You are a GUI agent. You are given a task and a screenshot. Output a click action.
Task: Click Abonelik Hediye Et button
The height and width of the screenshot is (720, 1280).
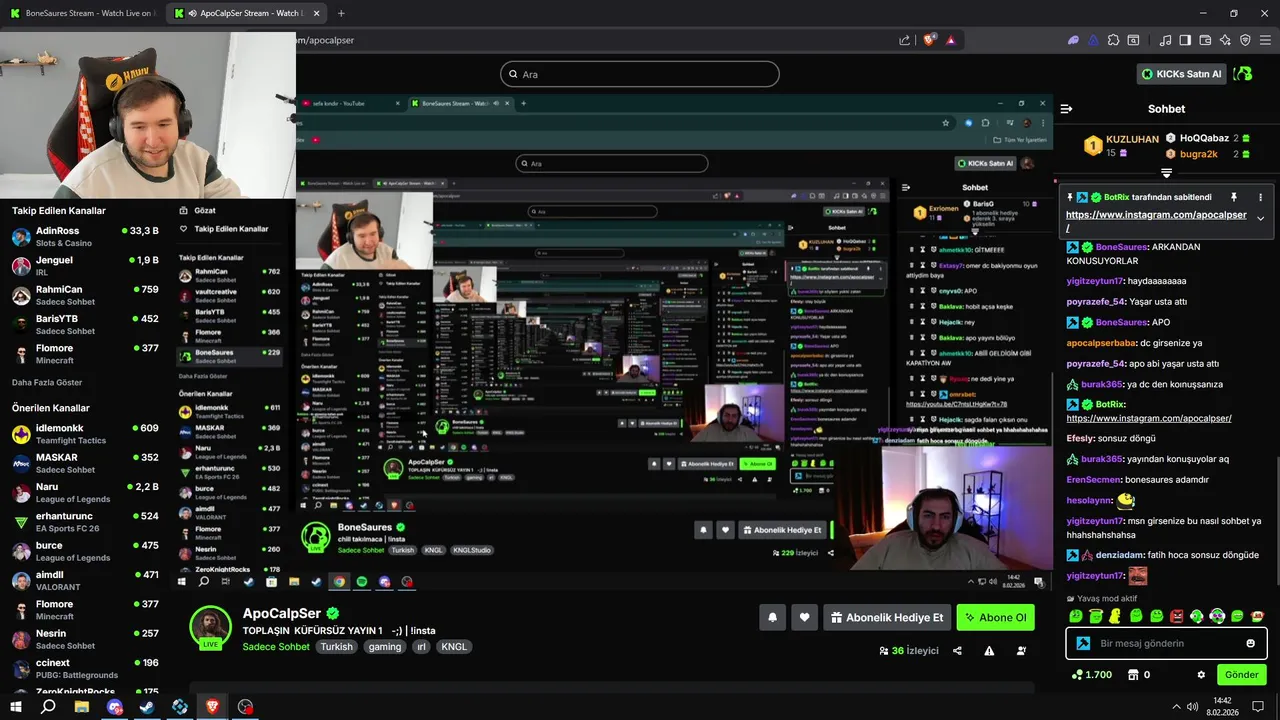coord(887,618)
